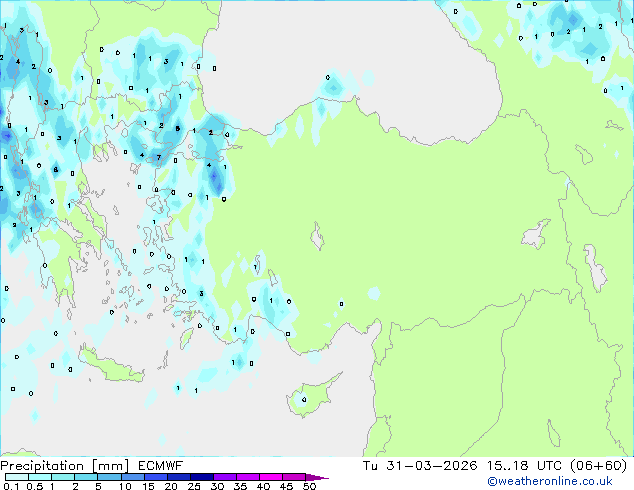Screen dimensions: 634x490
Task: Click the 0.1–0.5 mm lightest cyan legend swatch
Action: click(x=17, y=477)
